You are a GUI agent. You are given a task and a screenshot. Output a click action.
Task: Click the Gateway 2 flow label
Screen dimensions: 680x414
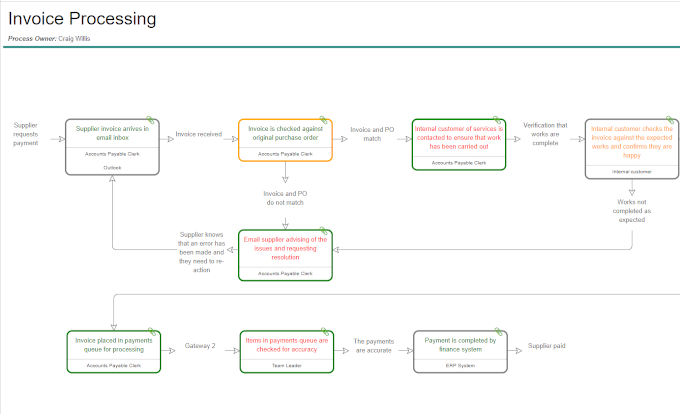coord(200,346)
